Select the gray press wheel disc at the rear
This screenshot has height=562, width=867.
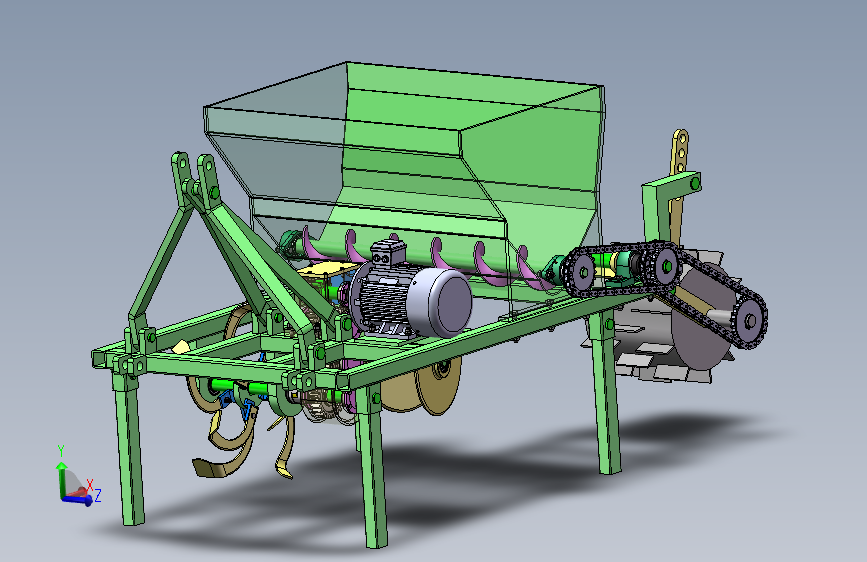point(701,324)
